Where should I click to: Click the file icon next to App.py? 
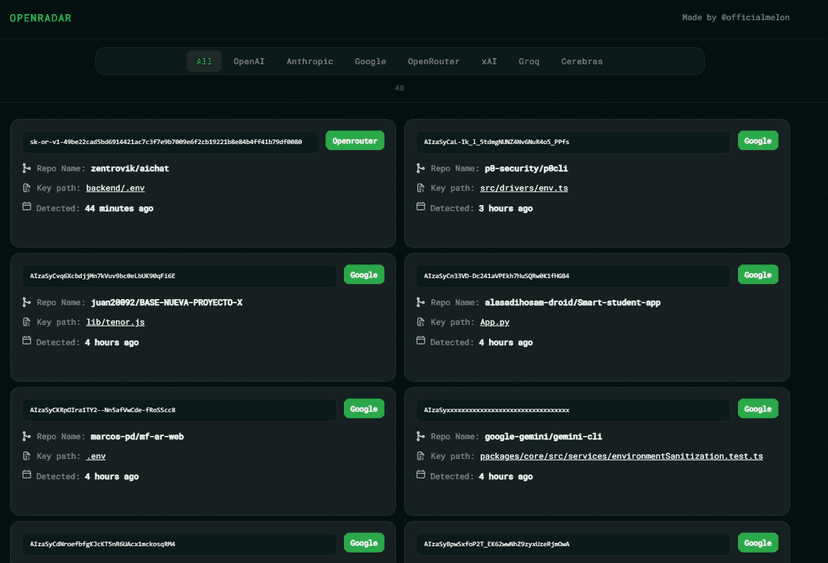(421, 322)
